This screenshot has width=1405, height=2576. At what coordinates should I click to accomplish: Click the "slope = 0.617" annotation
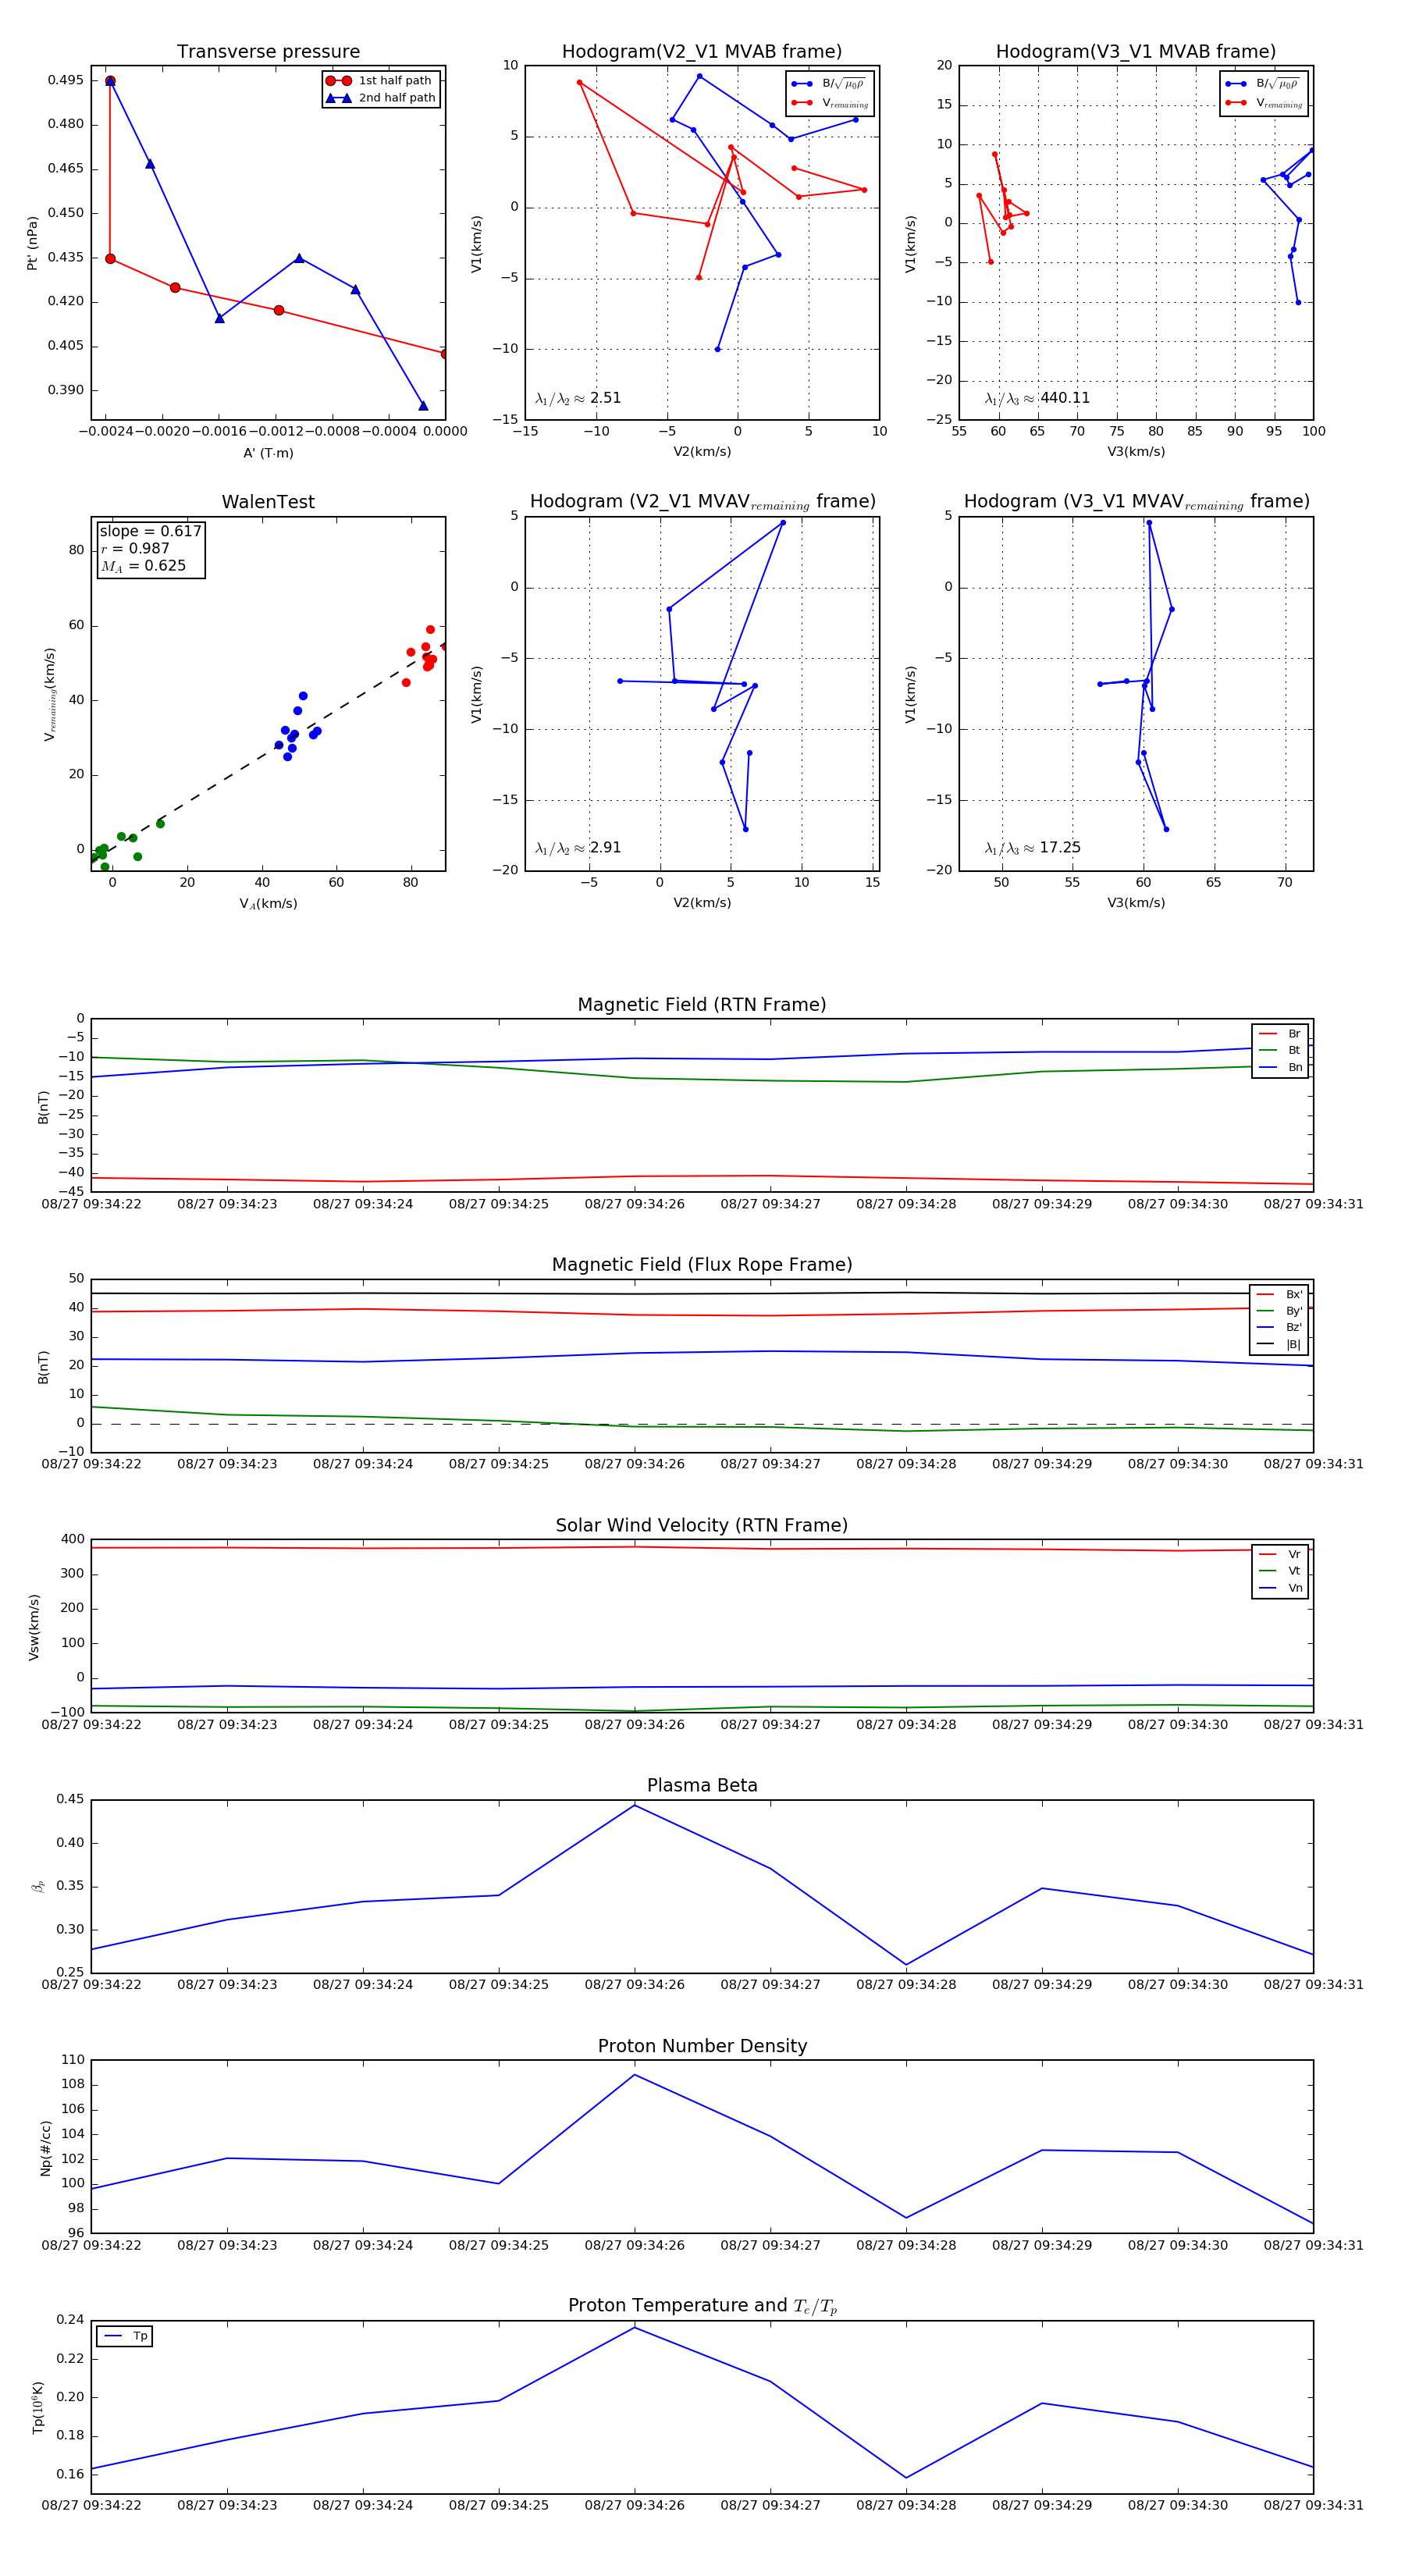coord(150,531)
